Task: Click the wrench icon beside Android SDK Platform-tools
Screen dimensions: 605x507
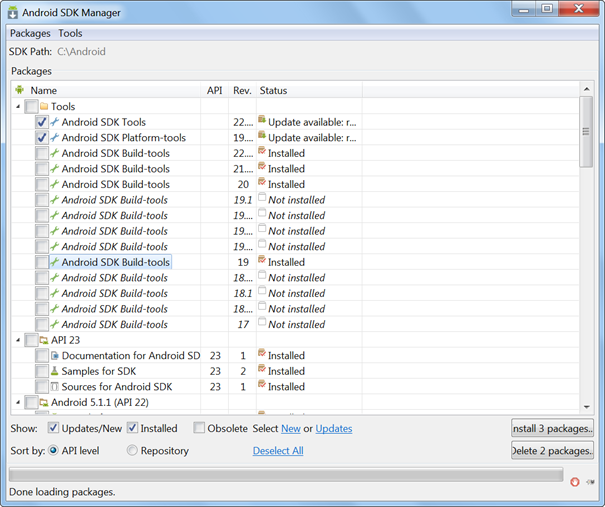Action: (54, 137)
